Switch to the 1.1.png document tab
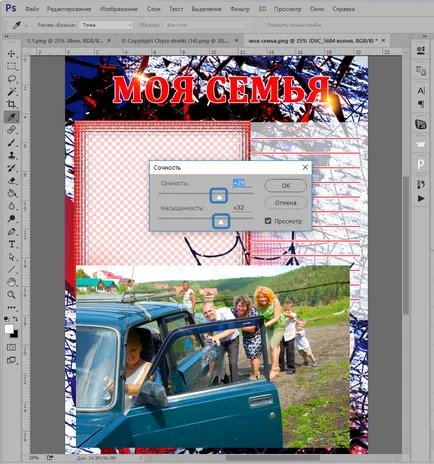434x464 pixels. coord(65,41)
